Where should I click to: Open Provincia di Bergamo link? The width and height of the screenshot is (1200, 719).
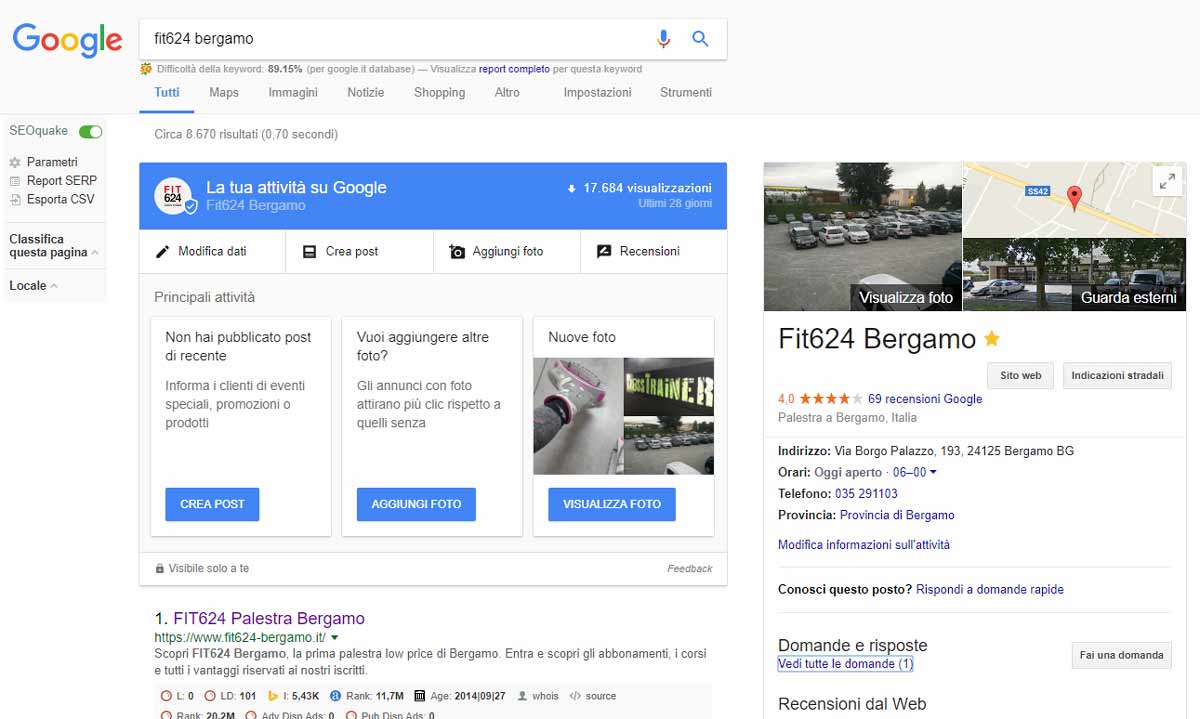pos(897,515)
